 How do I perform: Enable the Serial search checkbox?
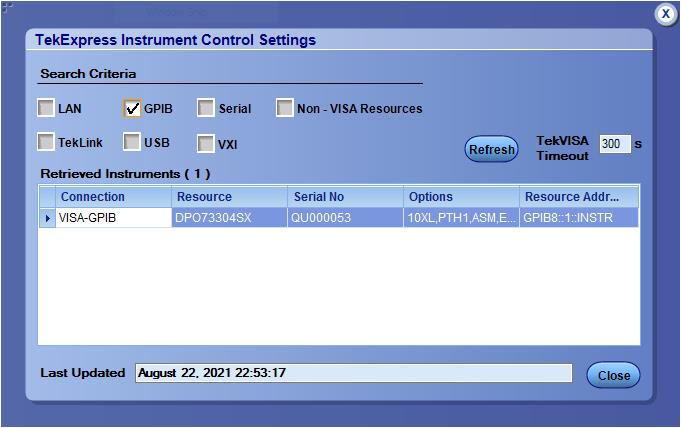coord(206,108)
